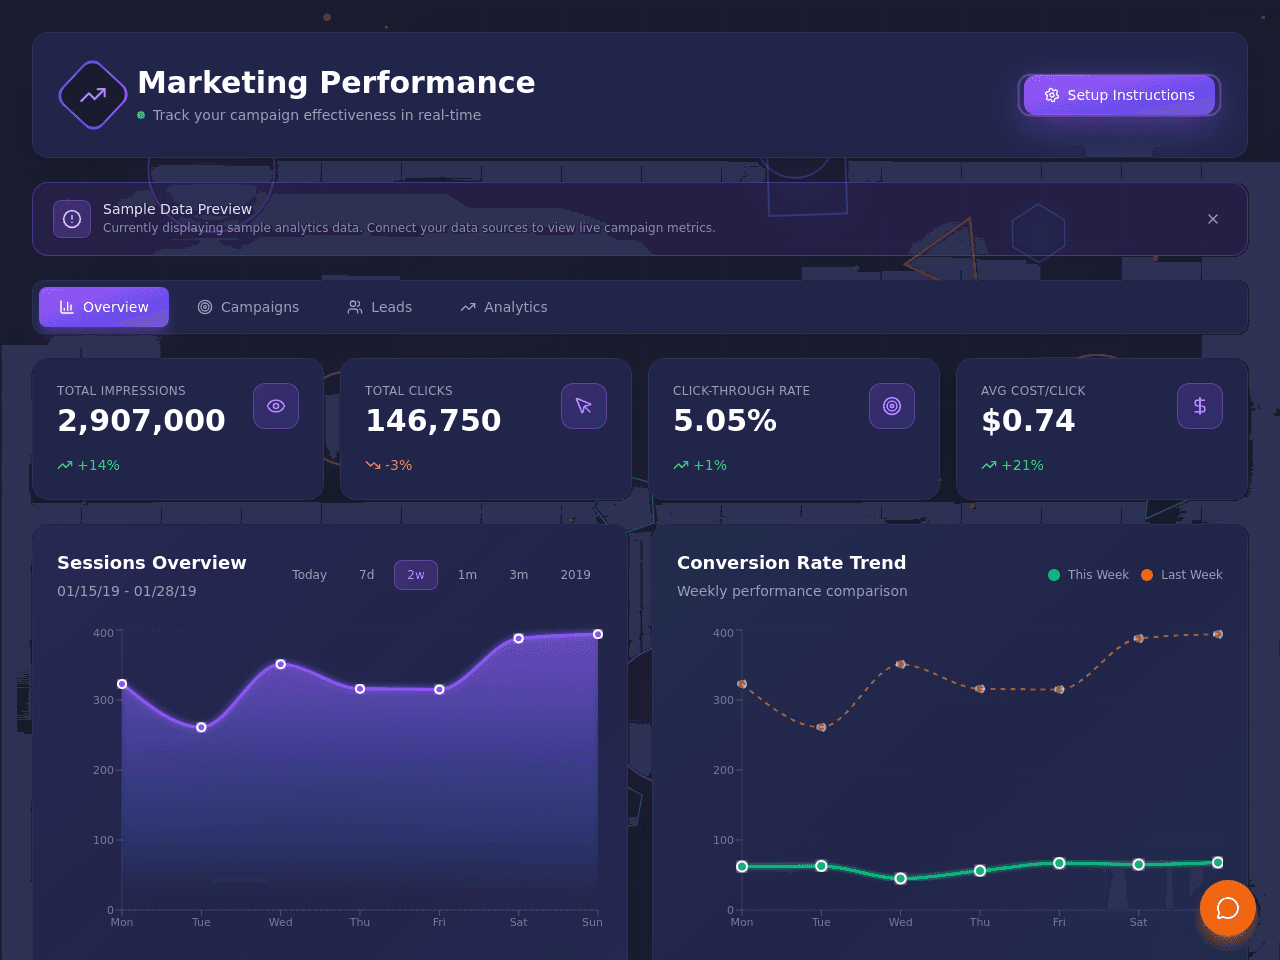Select the 1m time range
This screenshot has width=1280, height=960.
pos(467,575)
